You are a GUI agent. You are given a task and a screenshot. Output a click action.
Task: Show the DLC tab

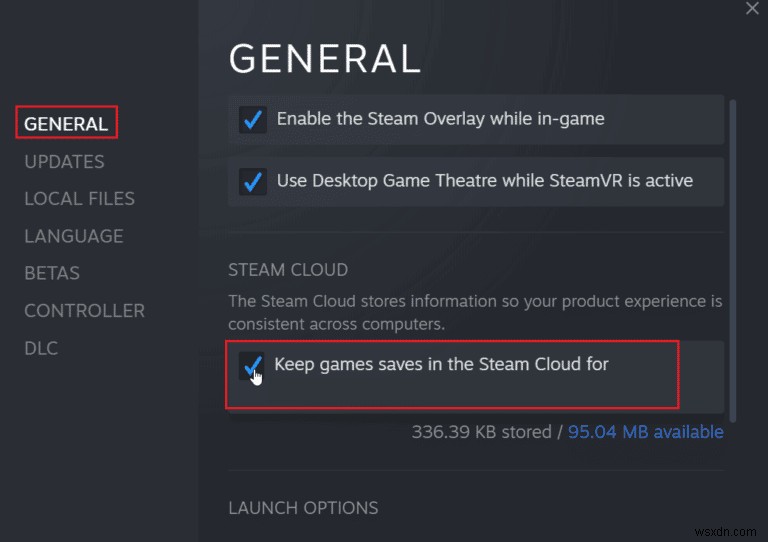tap(41, 348)
